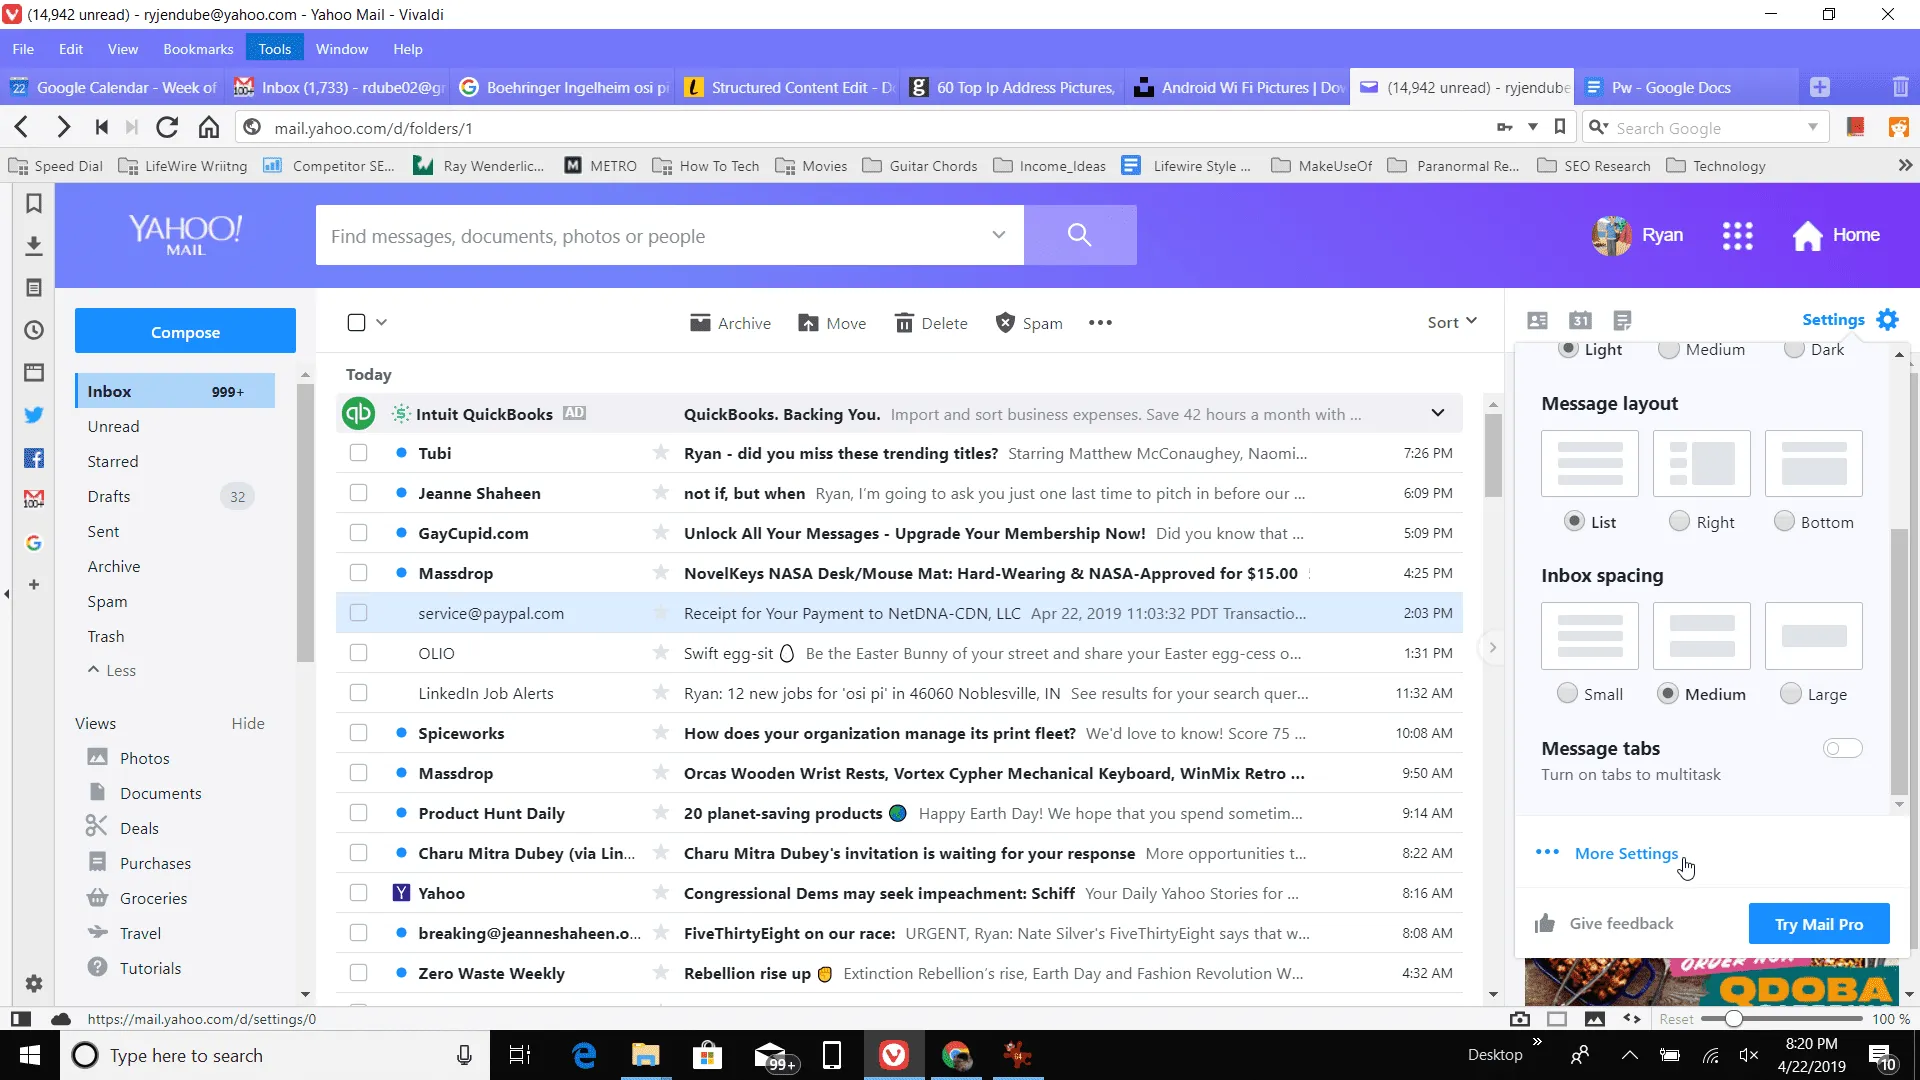The width and height of the screenshot is (1920, 1080).
Task: Delete selected messages with trash icon
Action: click(931, 323)
